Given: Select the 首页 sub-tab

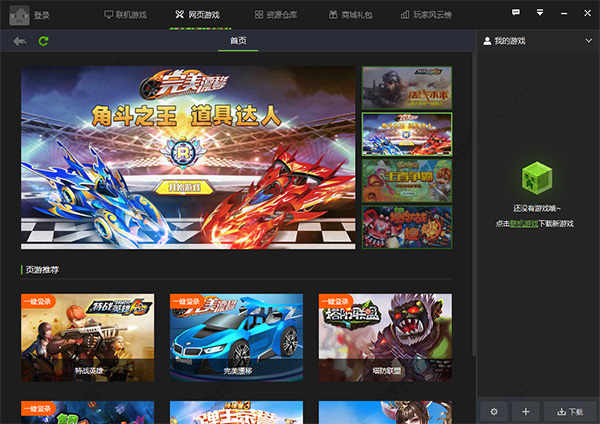Looking at the screenshot, I should click(238, 41).
